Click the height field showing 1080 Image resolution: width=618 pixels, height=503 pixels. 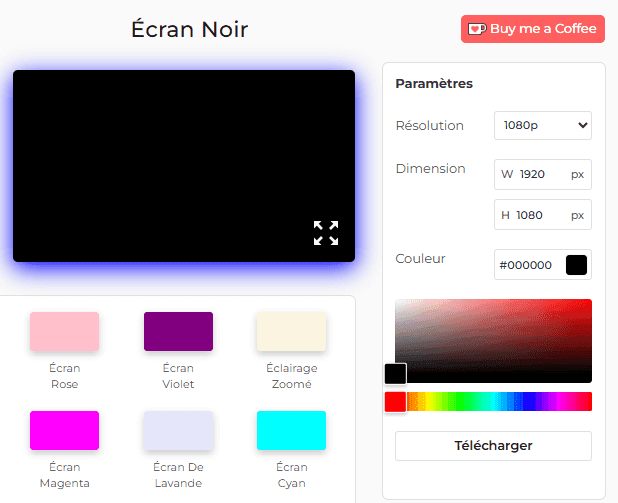tap(543, 215)
